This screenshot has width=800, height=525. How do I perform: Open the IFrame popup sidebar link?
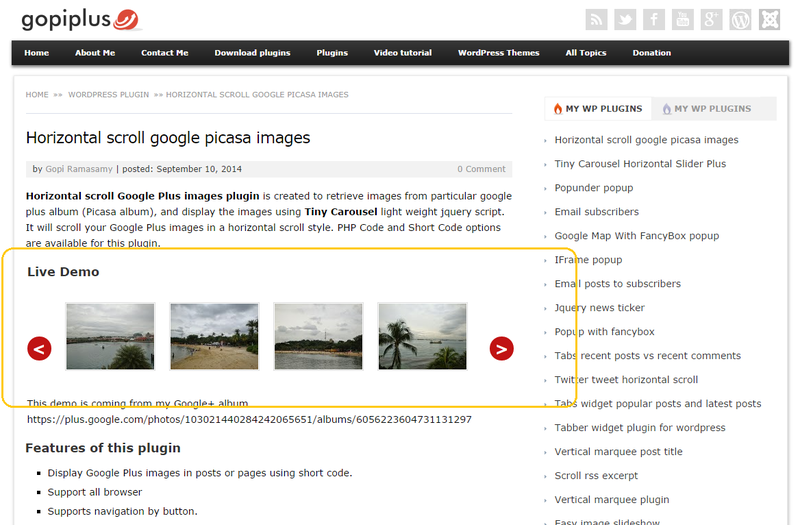(x=588, y=260)
